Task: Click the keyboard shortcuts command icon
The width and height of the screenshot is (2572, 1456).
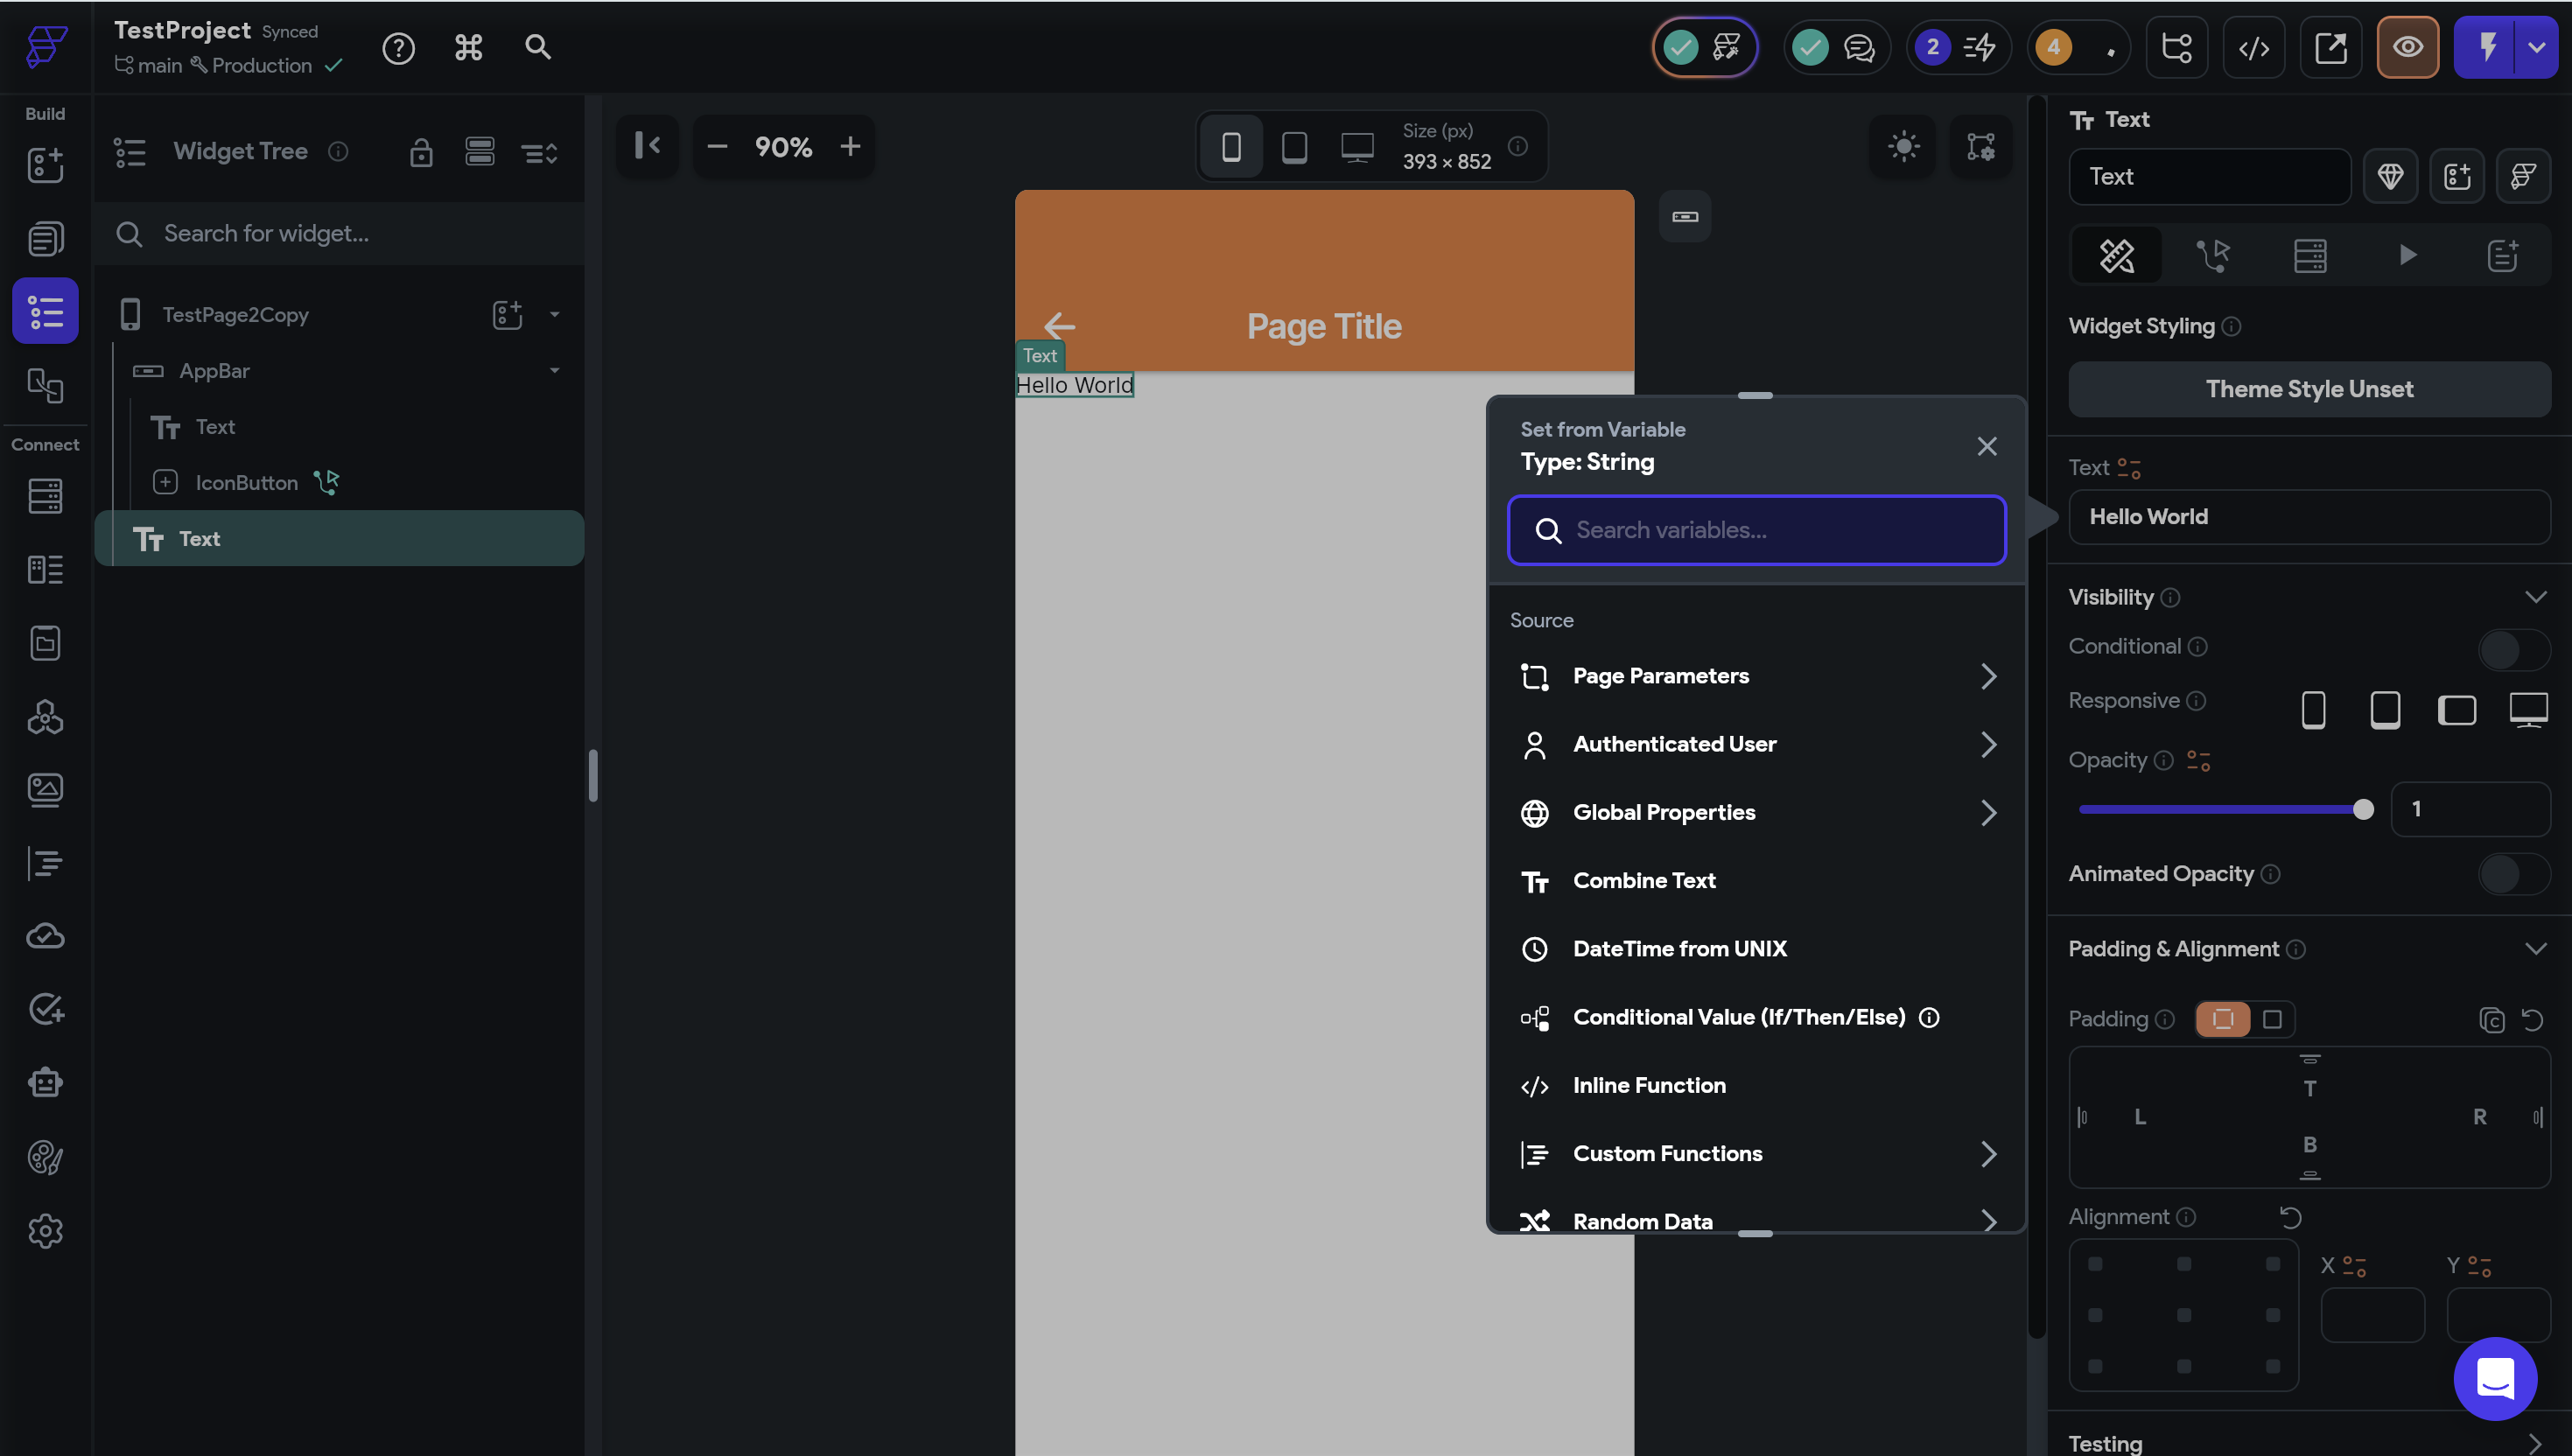Action: click(x=468, y=47)
